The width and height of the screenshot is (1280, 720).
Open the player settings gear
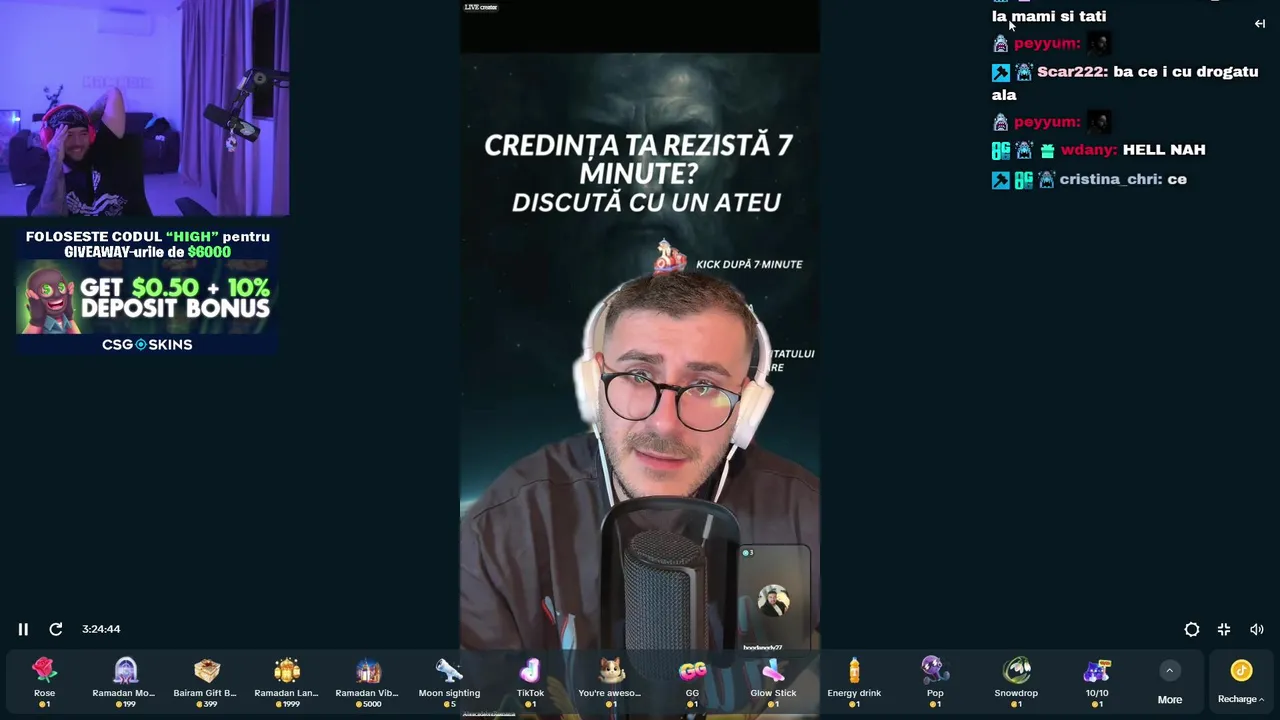tap(1192, 629)
